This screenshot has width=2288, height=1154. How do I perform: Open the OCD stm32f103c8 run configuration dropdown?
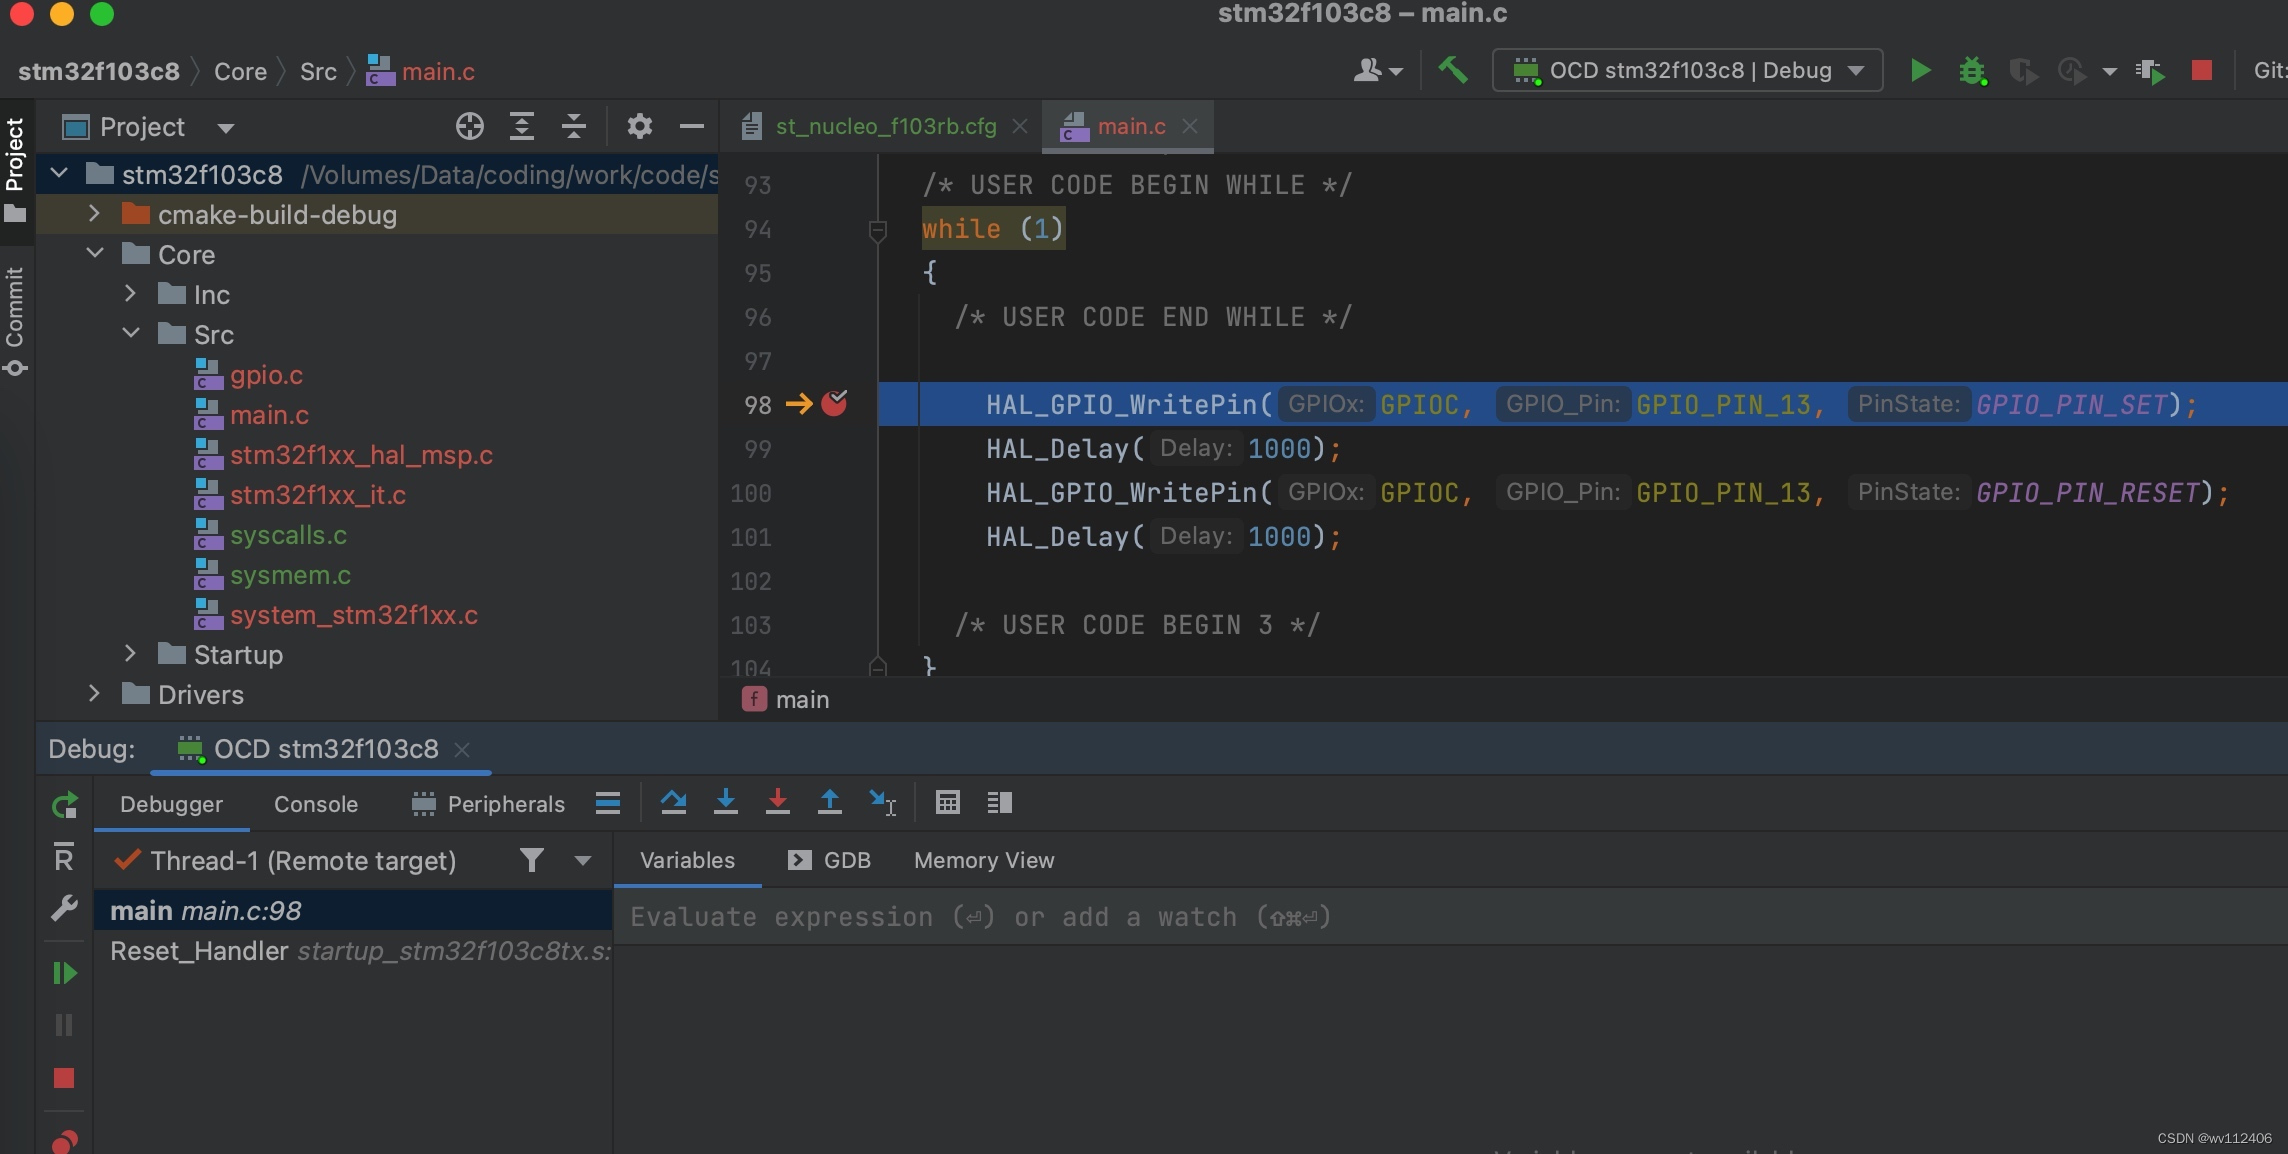[x=1687, y=71]
